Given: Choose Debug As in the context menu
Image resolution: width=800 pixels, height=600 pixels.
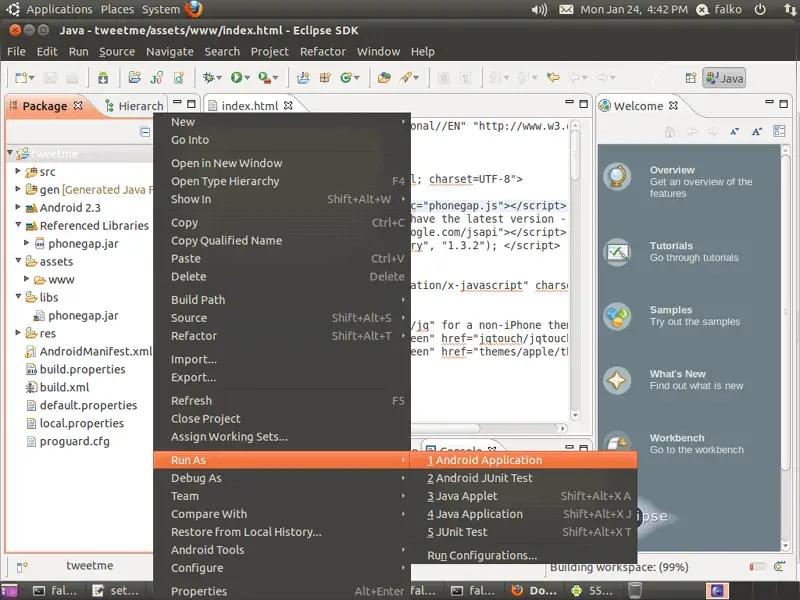Looking at the screenshot, I should coord(282,478).
